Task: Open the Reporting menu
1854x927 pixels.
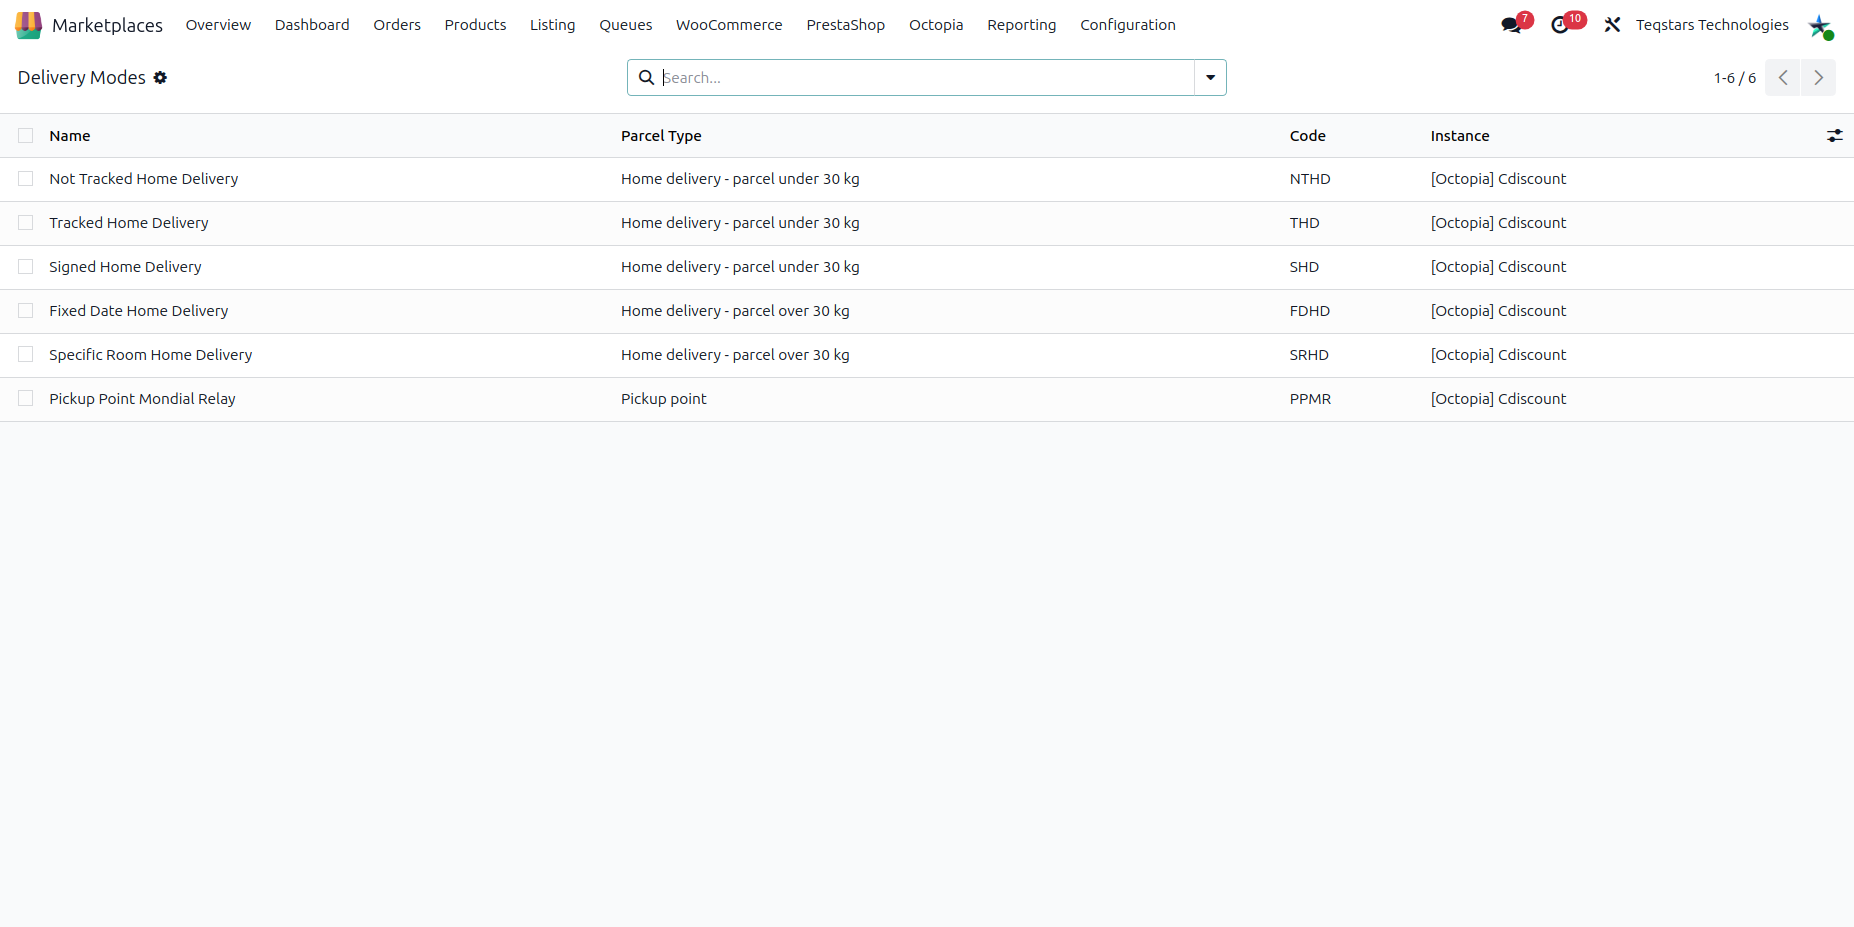Action: point(1021,25)
